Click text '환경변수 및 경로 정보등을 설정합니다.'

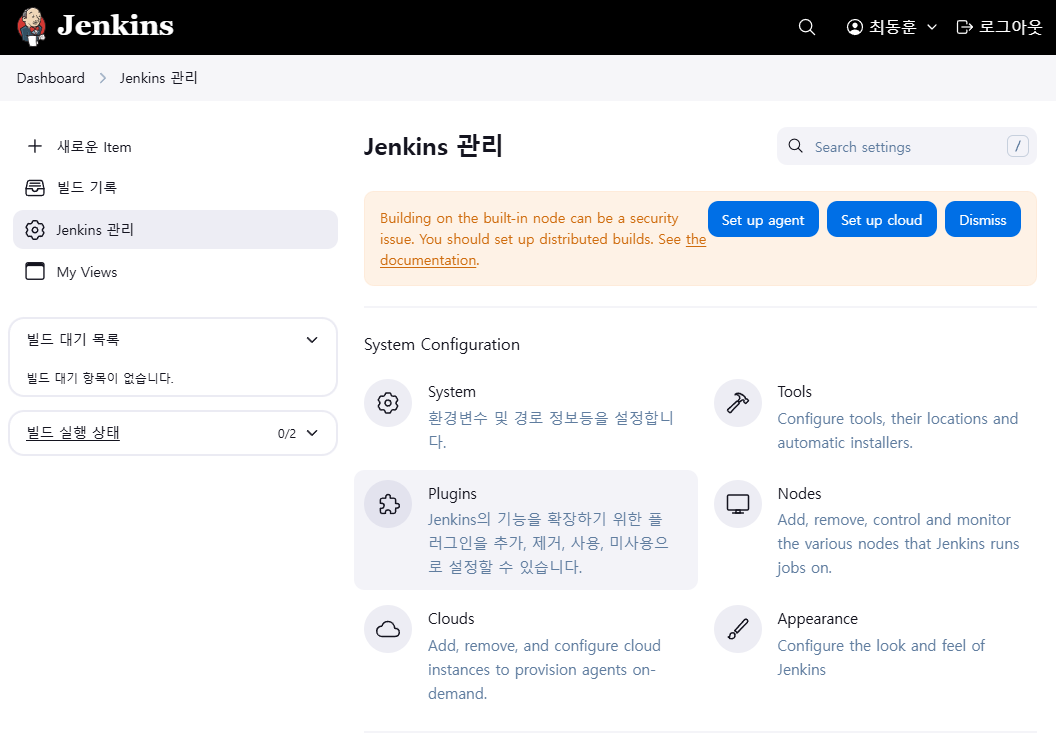[x=551, y=429]
